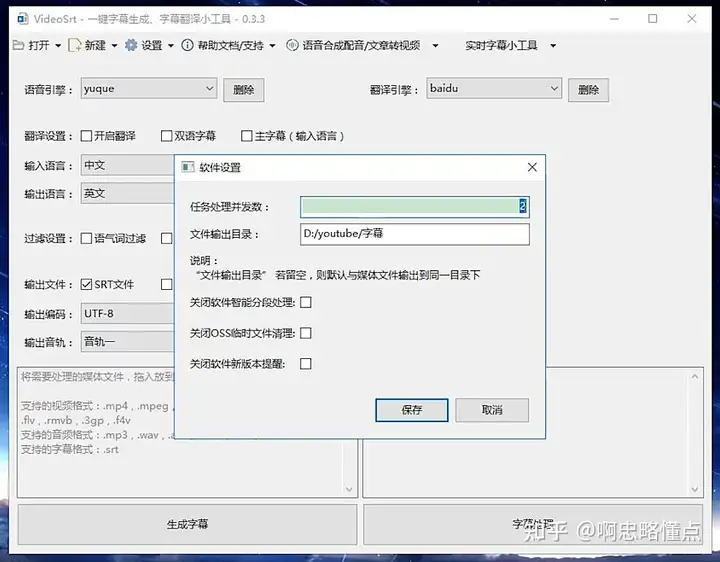This screenshot has width=720, height=562.
Task: Click 保存 in the settings dialog
Action: tap(411, 410)
